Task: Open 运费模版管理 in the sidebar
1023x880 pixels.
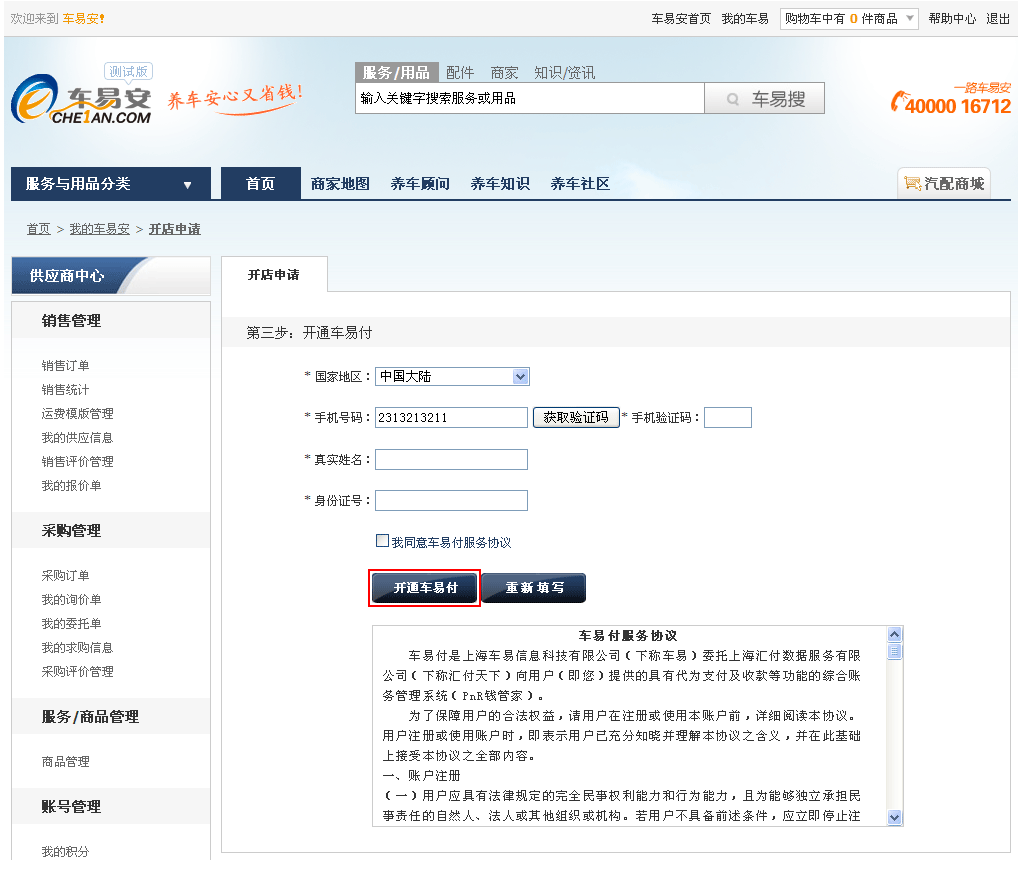Action: tap(77, 414)
